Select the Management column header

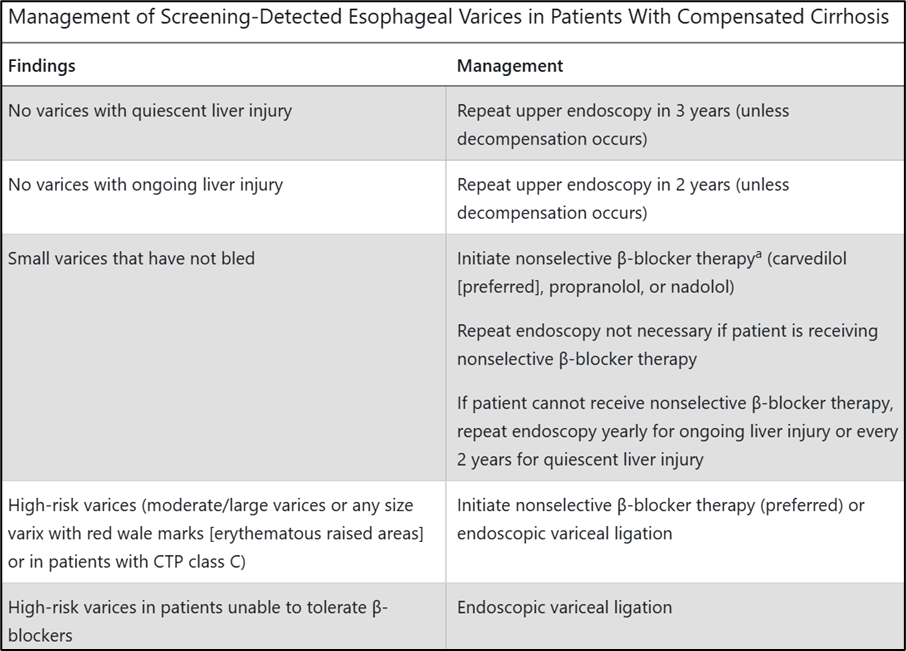510,66
